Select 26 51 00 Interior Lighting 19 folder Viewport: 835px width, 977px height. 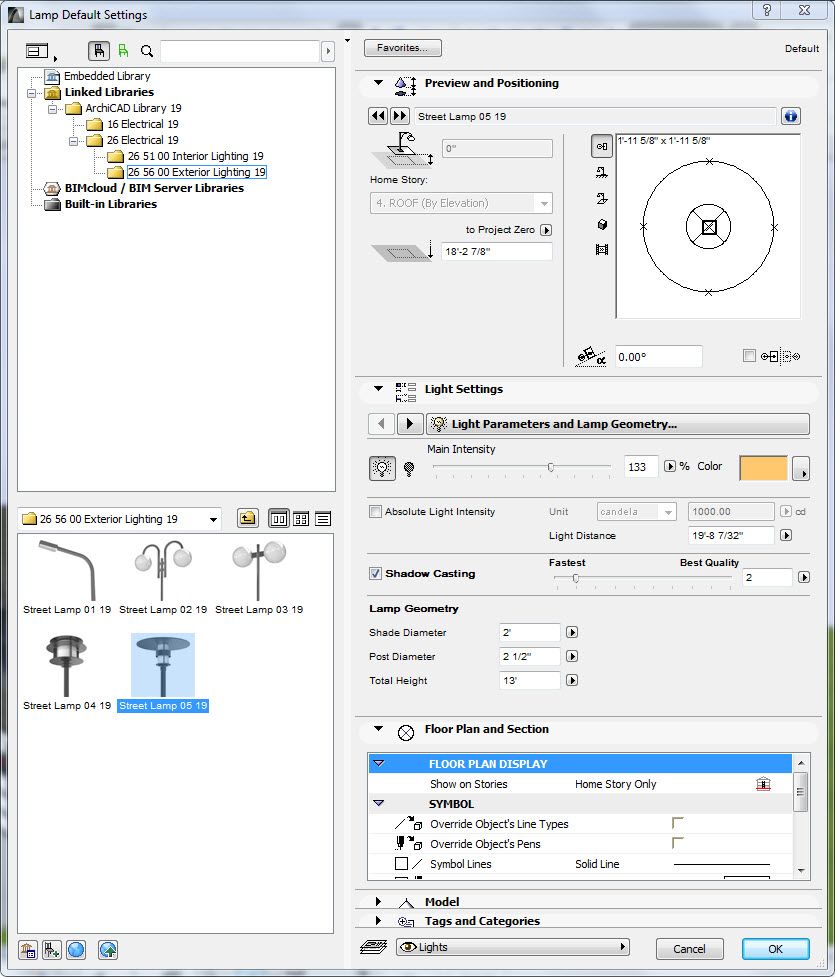(x=195, y=156)
